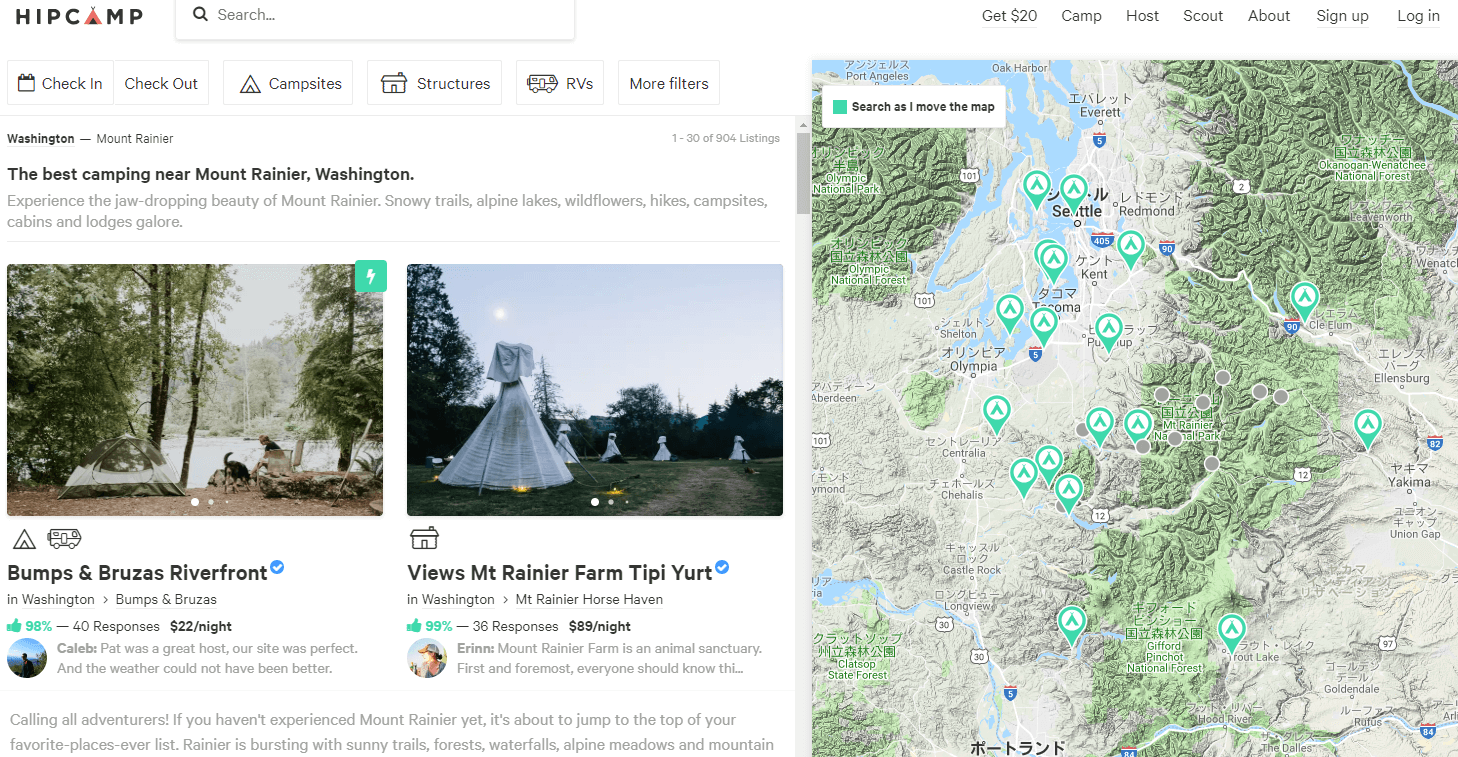Screen dimensions: 1458x757
Task: Click the search magnifier icon
Action: pos(200,15)
